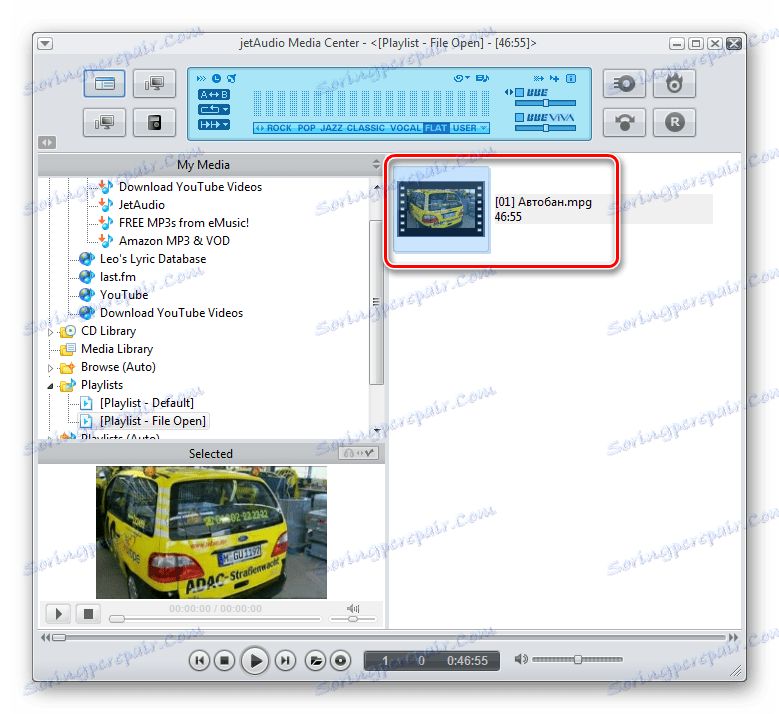Stop the preview in Selected panel
The width and height of the screenshot is (779, 714).
(88, 614)
